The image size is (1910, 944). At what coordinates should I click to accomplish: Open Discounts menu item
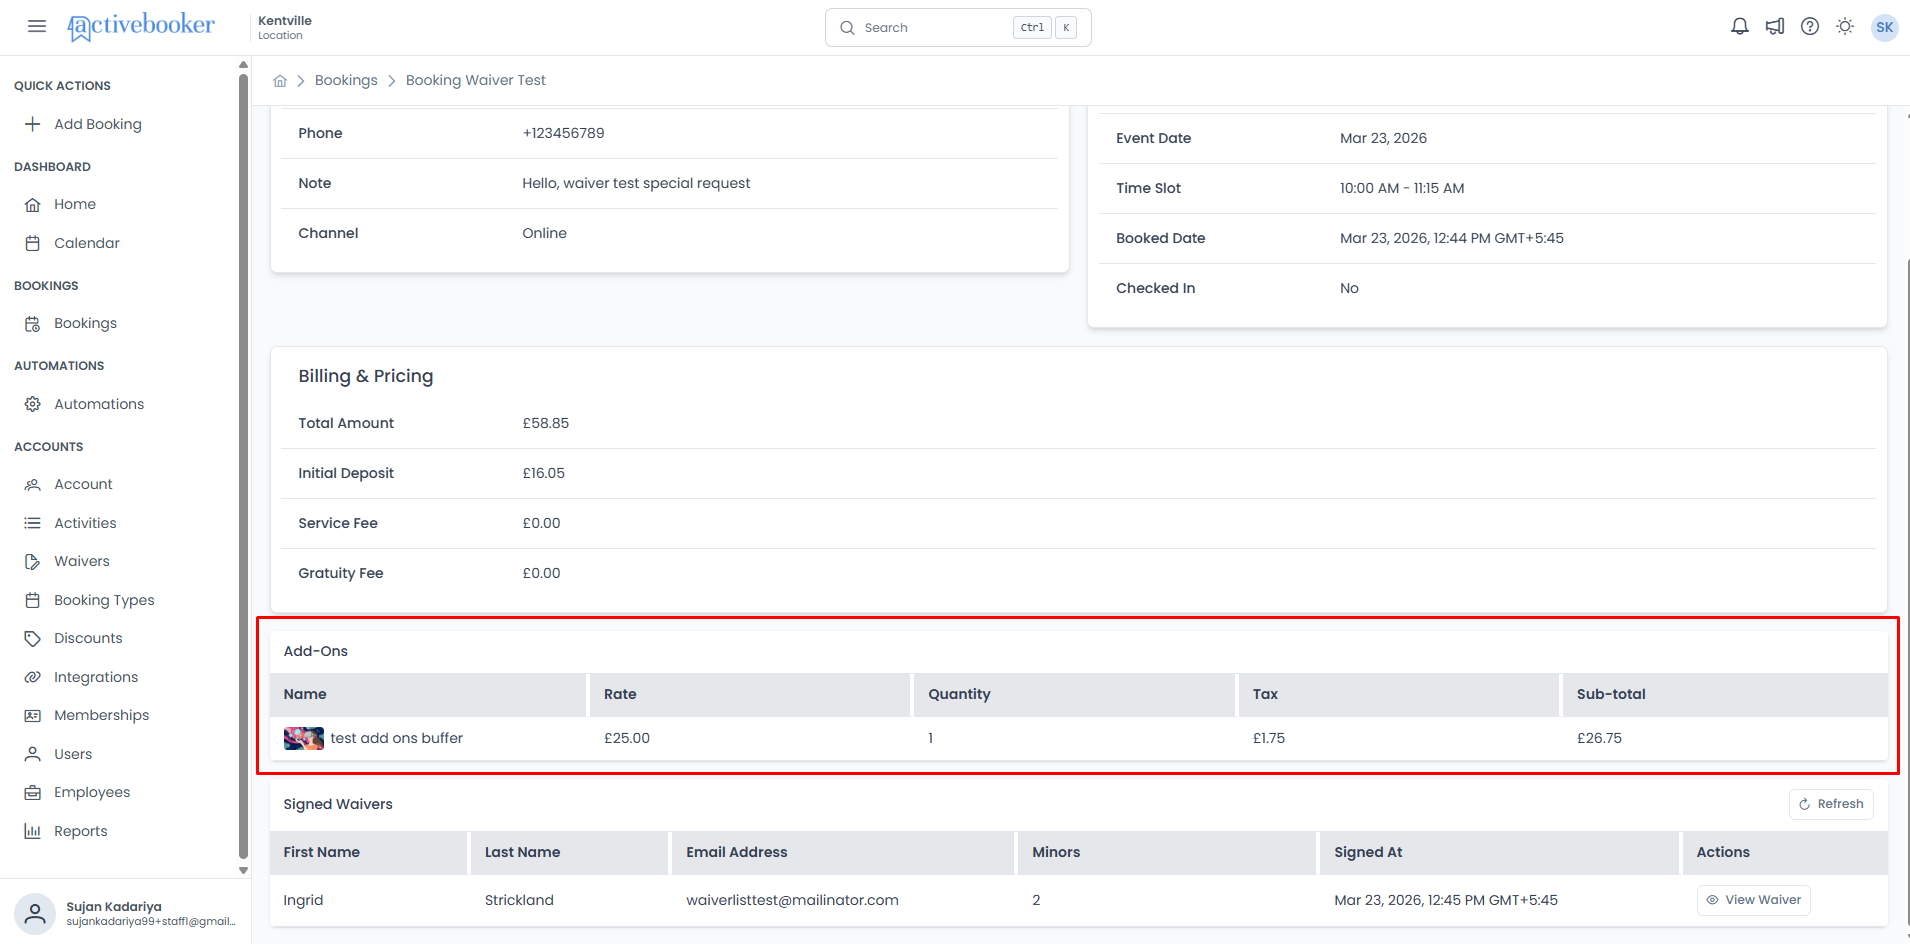88,638
